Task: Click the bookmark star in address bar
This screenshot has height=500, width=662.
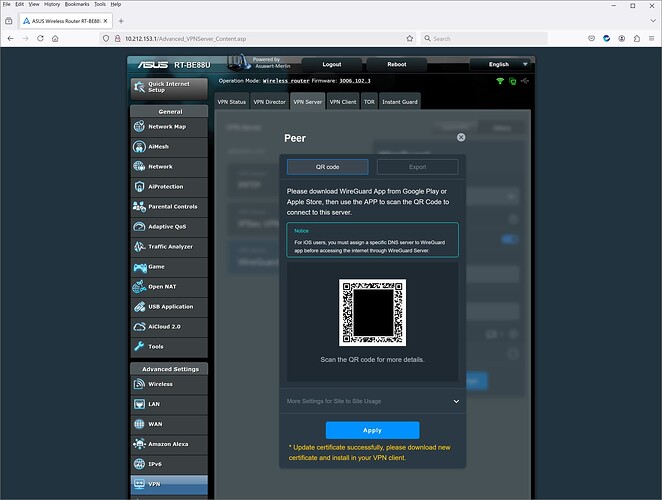Action: (410, 38)
